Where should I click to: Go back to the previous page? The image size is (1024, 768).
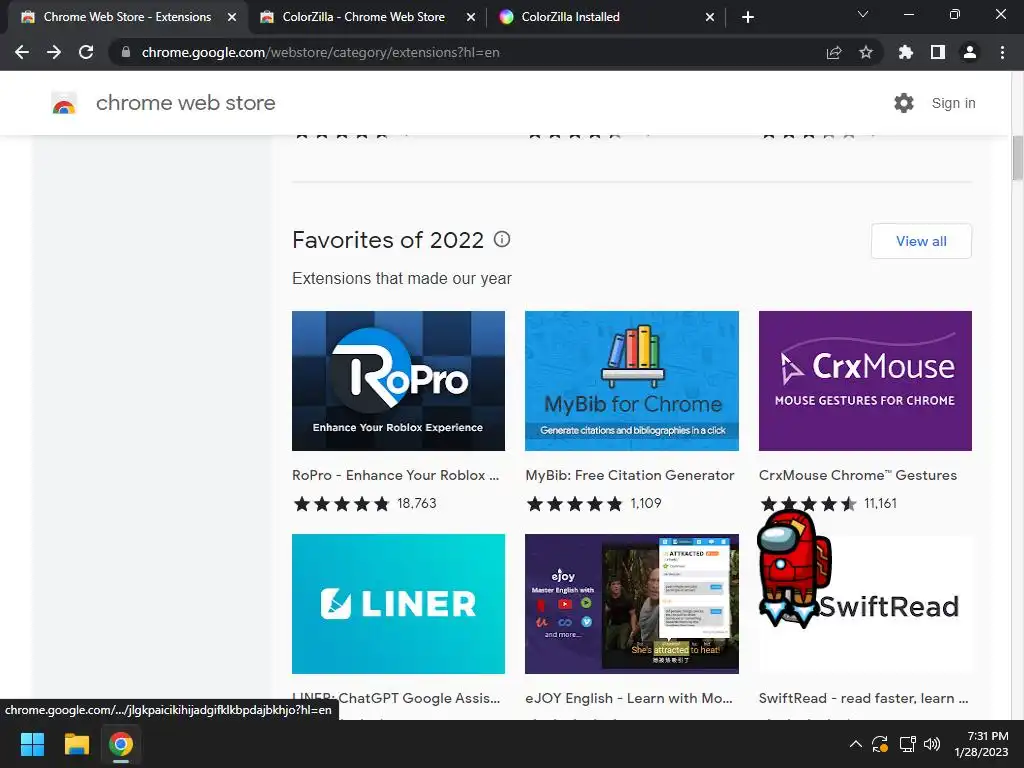click(22, 52)
